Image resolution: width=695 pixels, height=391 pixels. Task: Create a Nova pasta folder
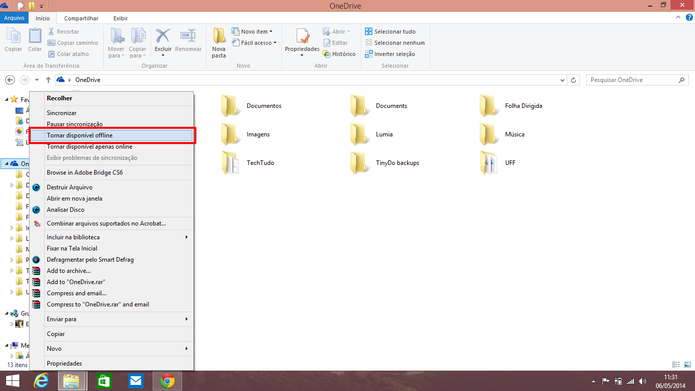click(x=219, y=43)
